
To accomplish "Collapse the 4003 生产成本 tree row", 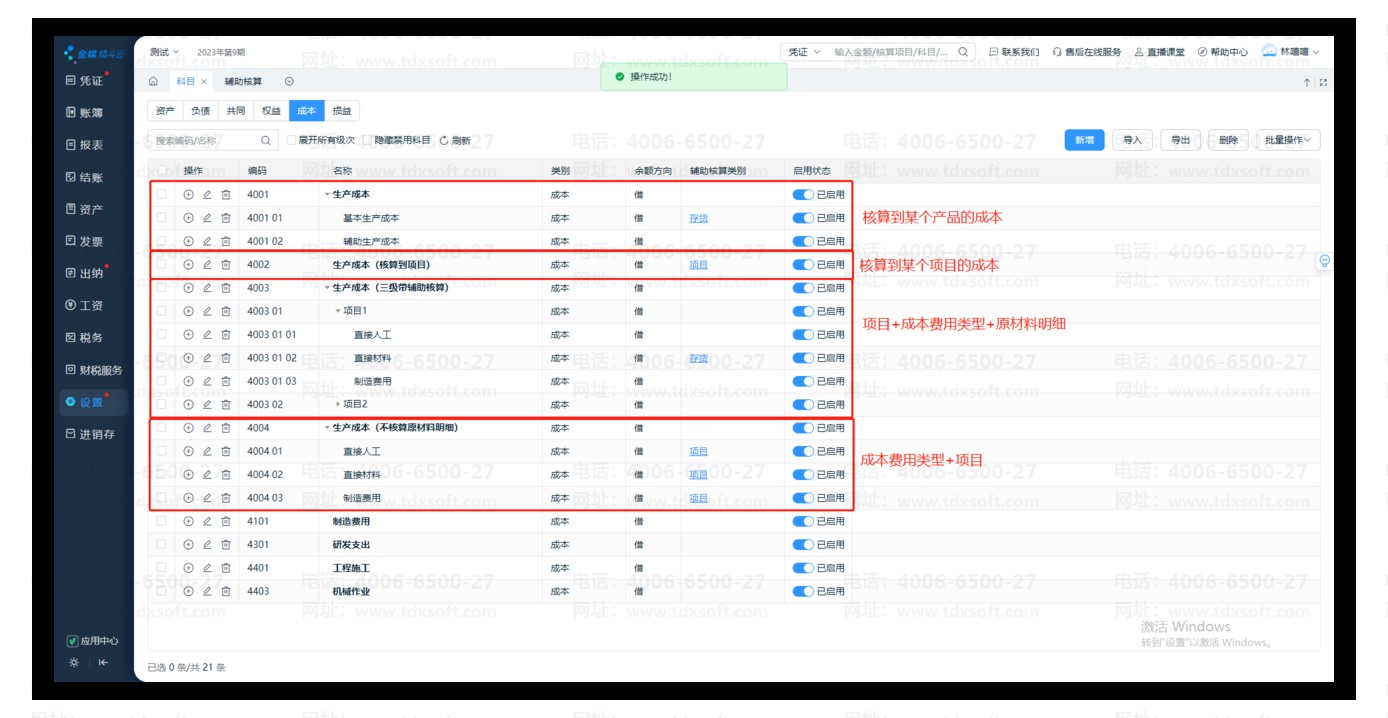I will tap(327, 288).
